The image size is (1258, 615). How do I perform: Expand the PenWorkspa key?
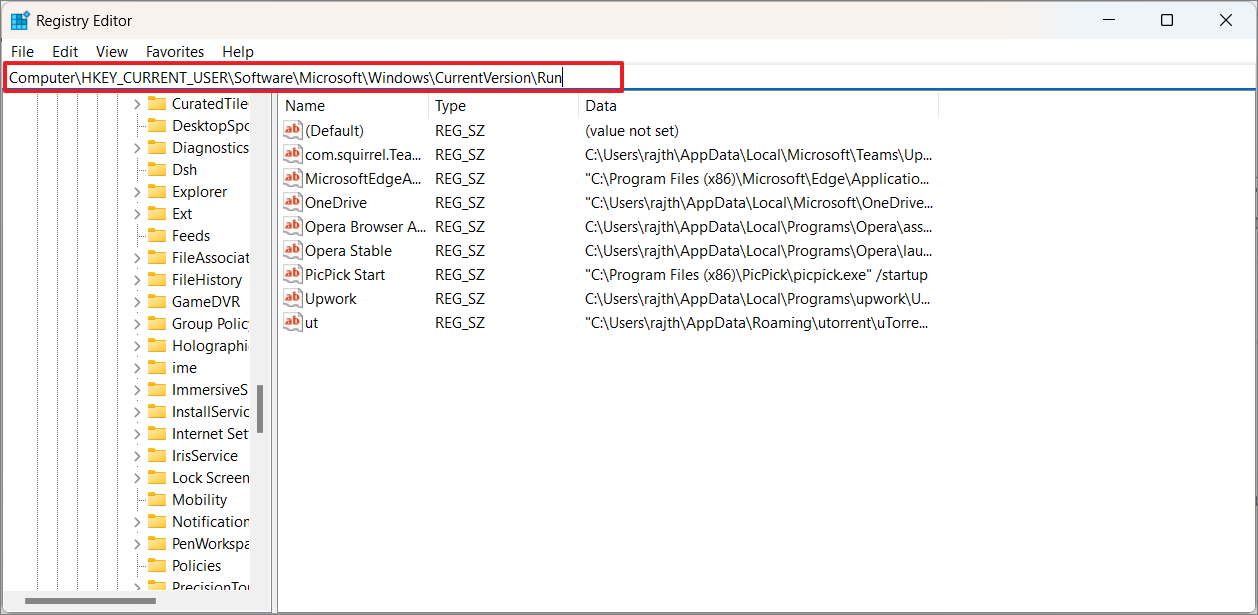pos(137,544)
